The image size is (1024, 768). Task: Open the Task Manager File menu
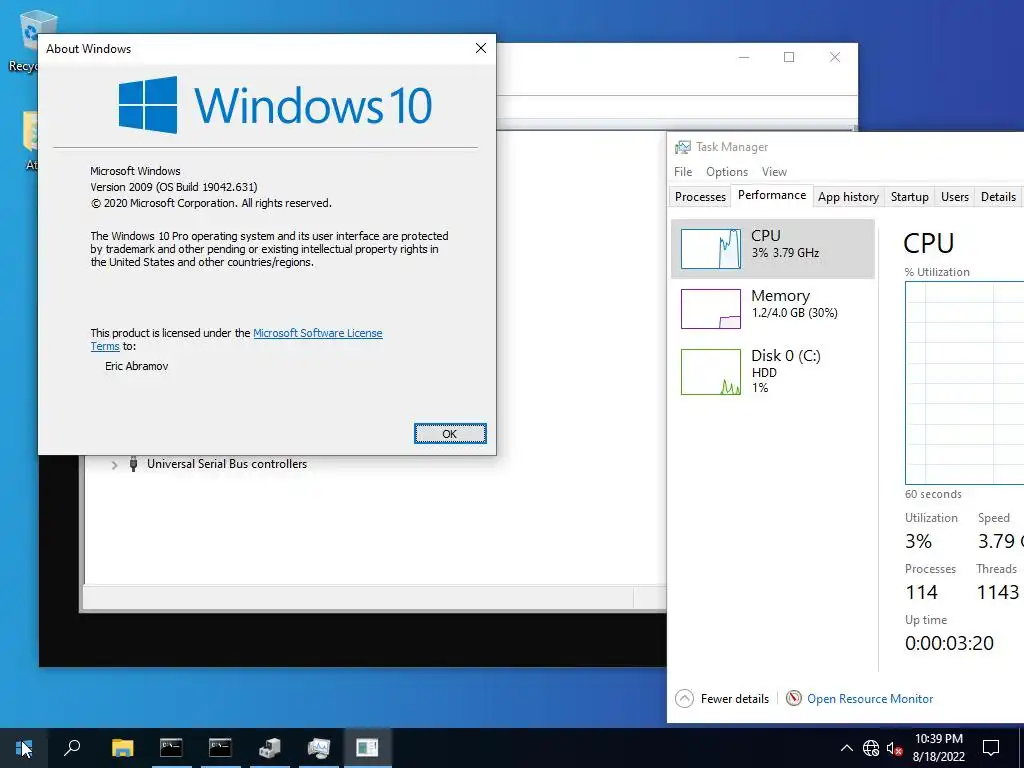click(x=682, y=172)
